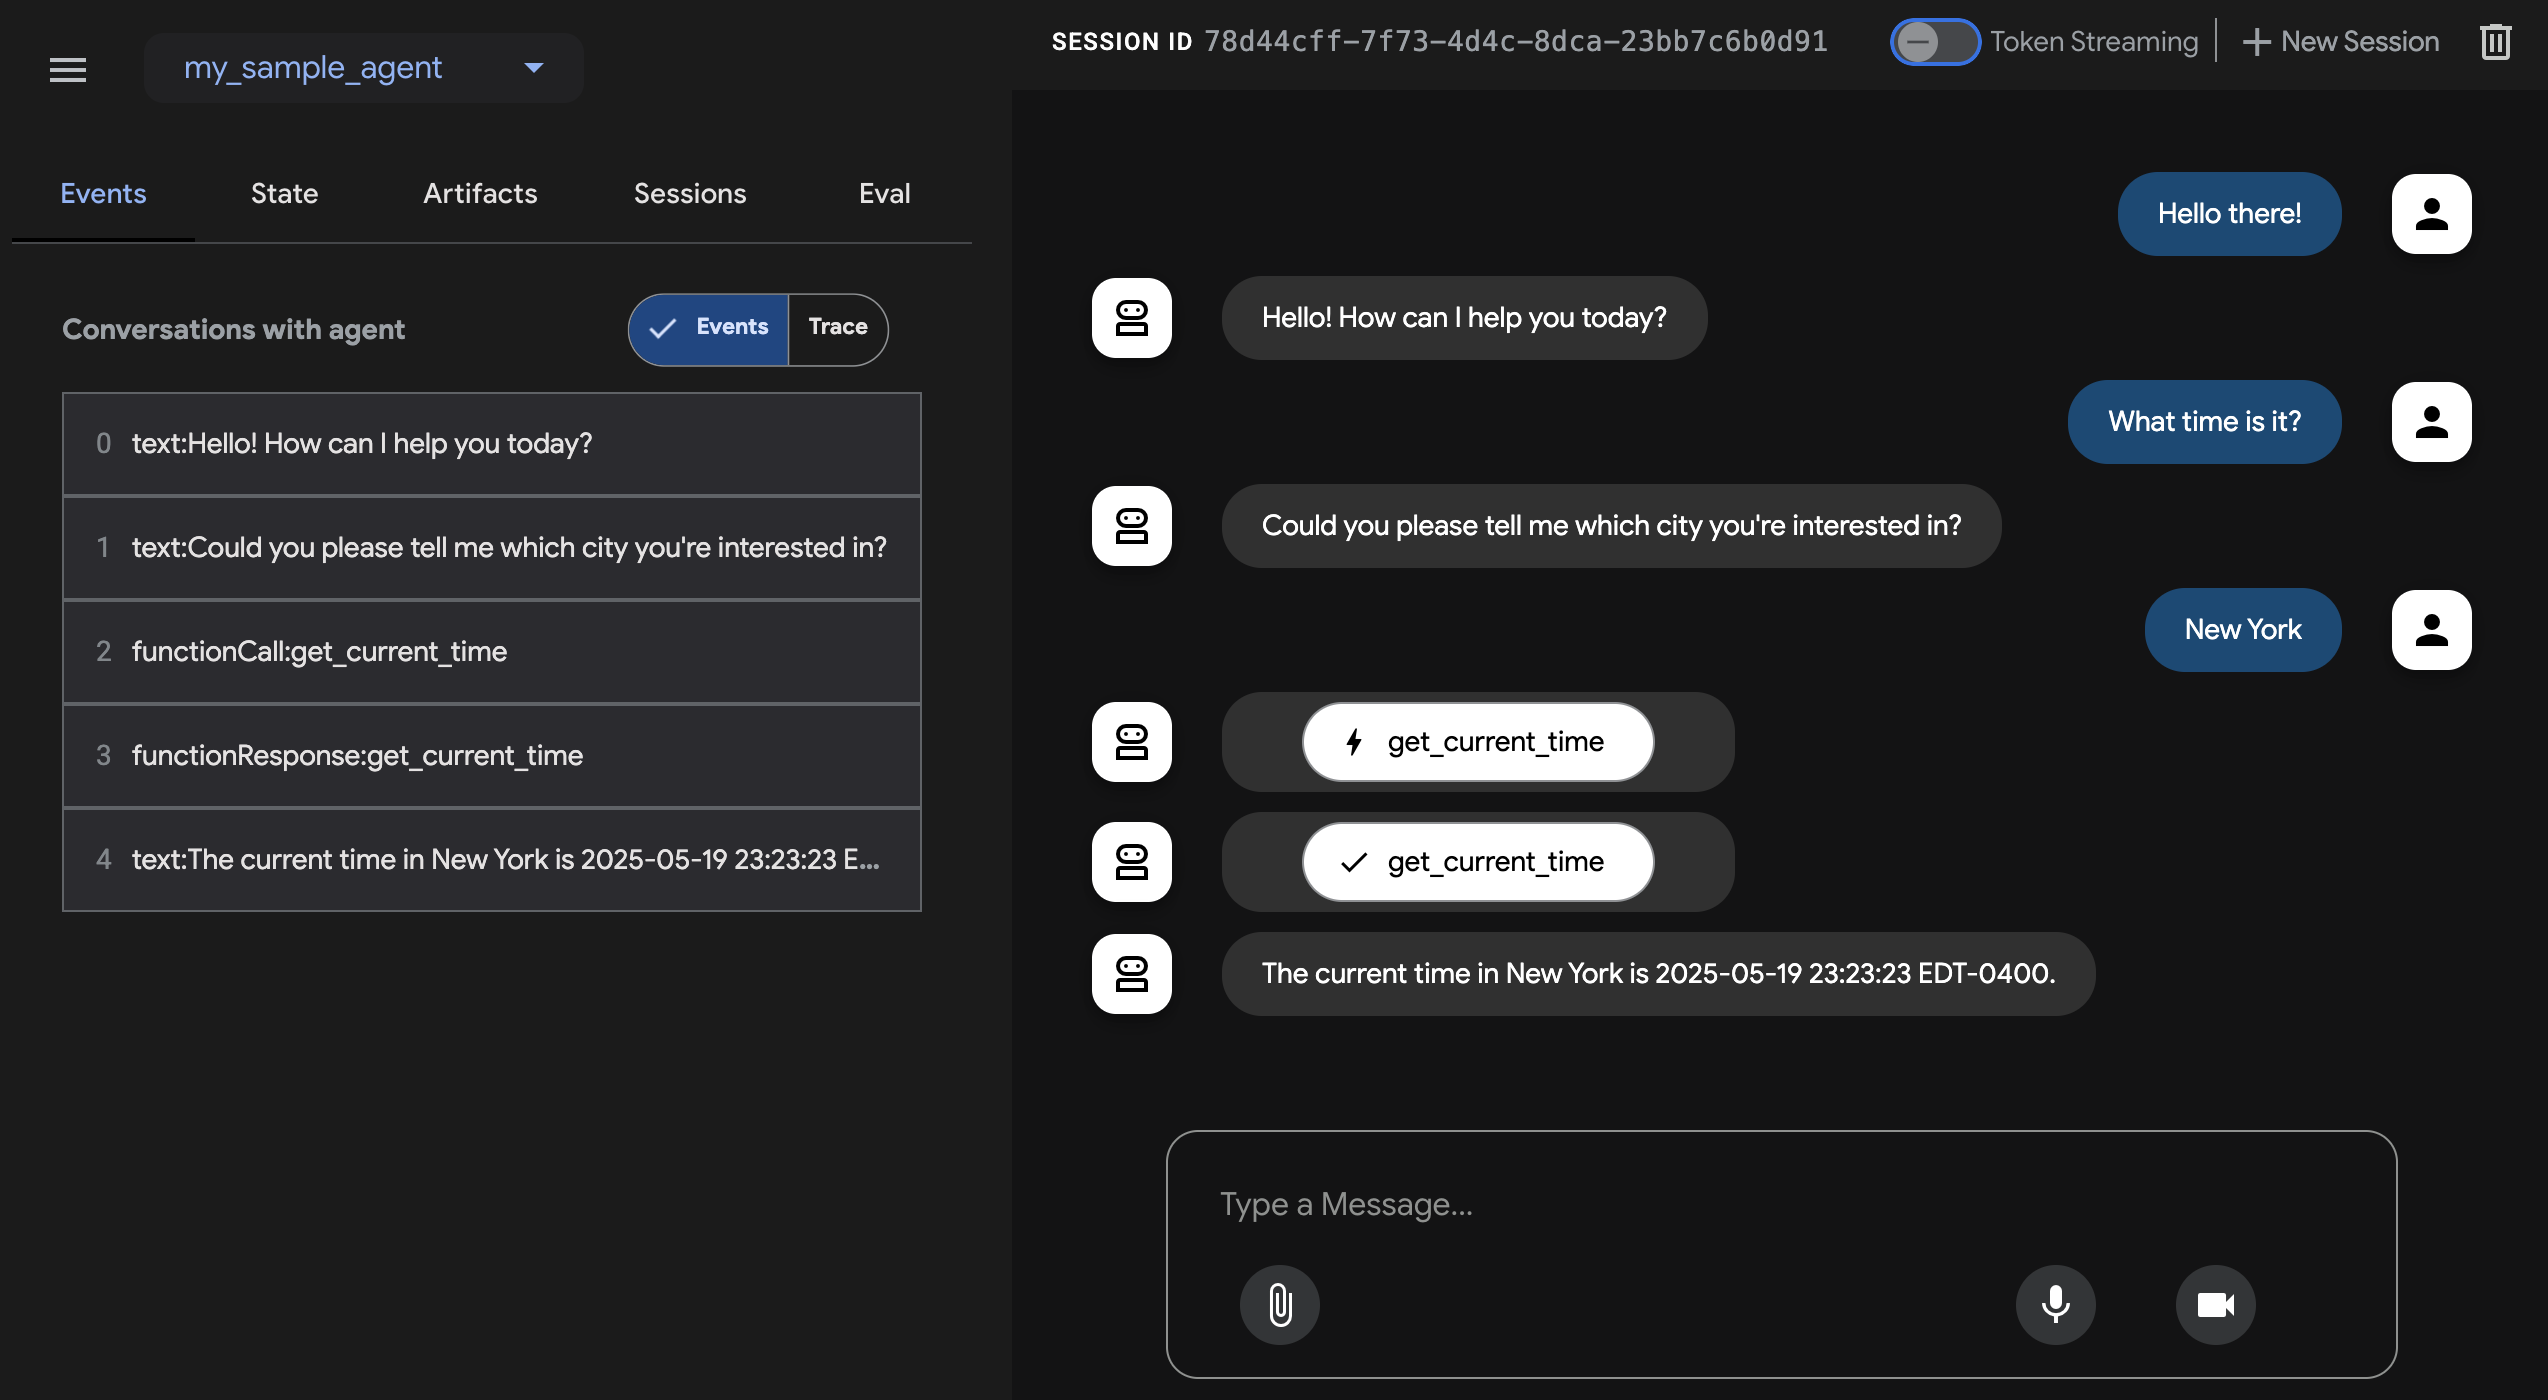Start voice input with the microphone icon
2548x1400 pixels.
2056,1305
